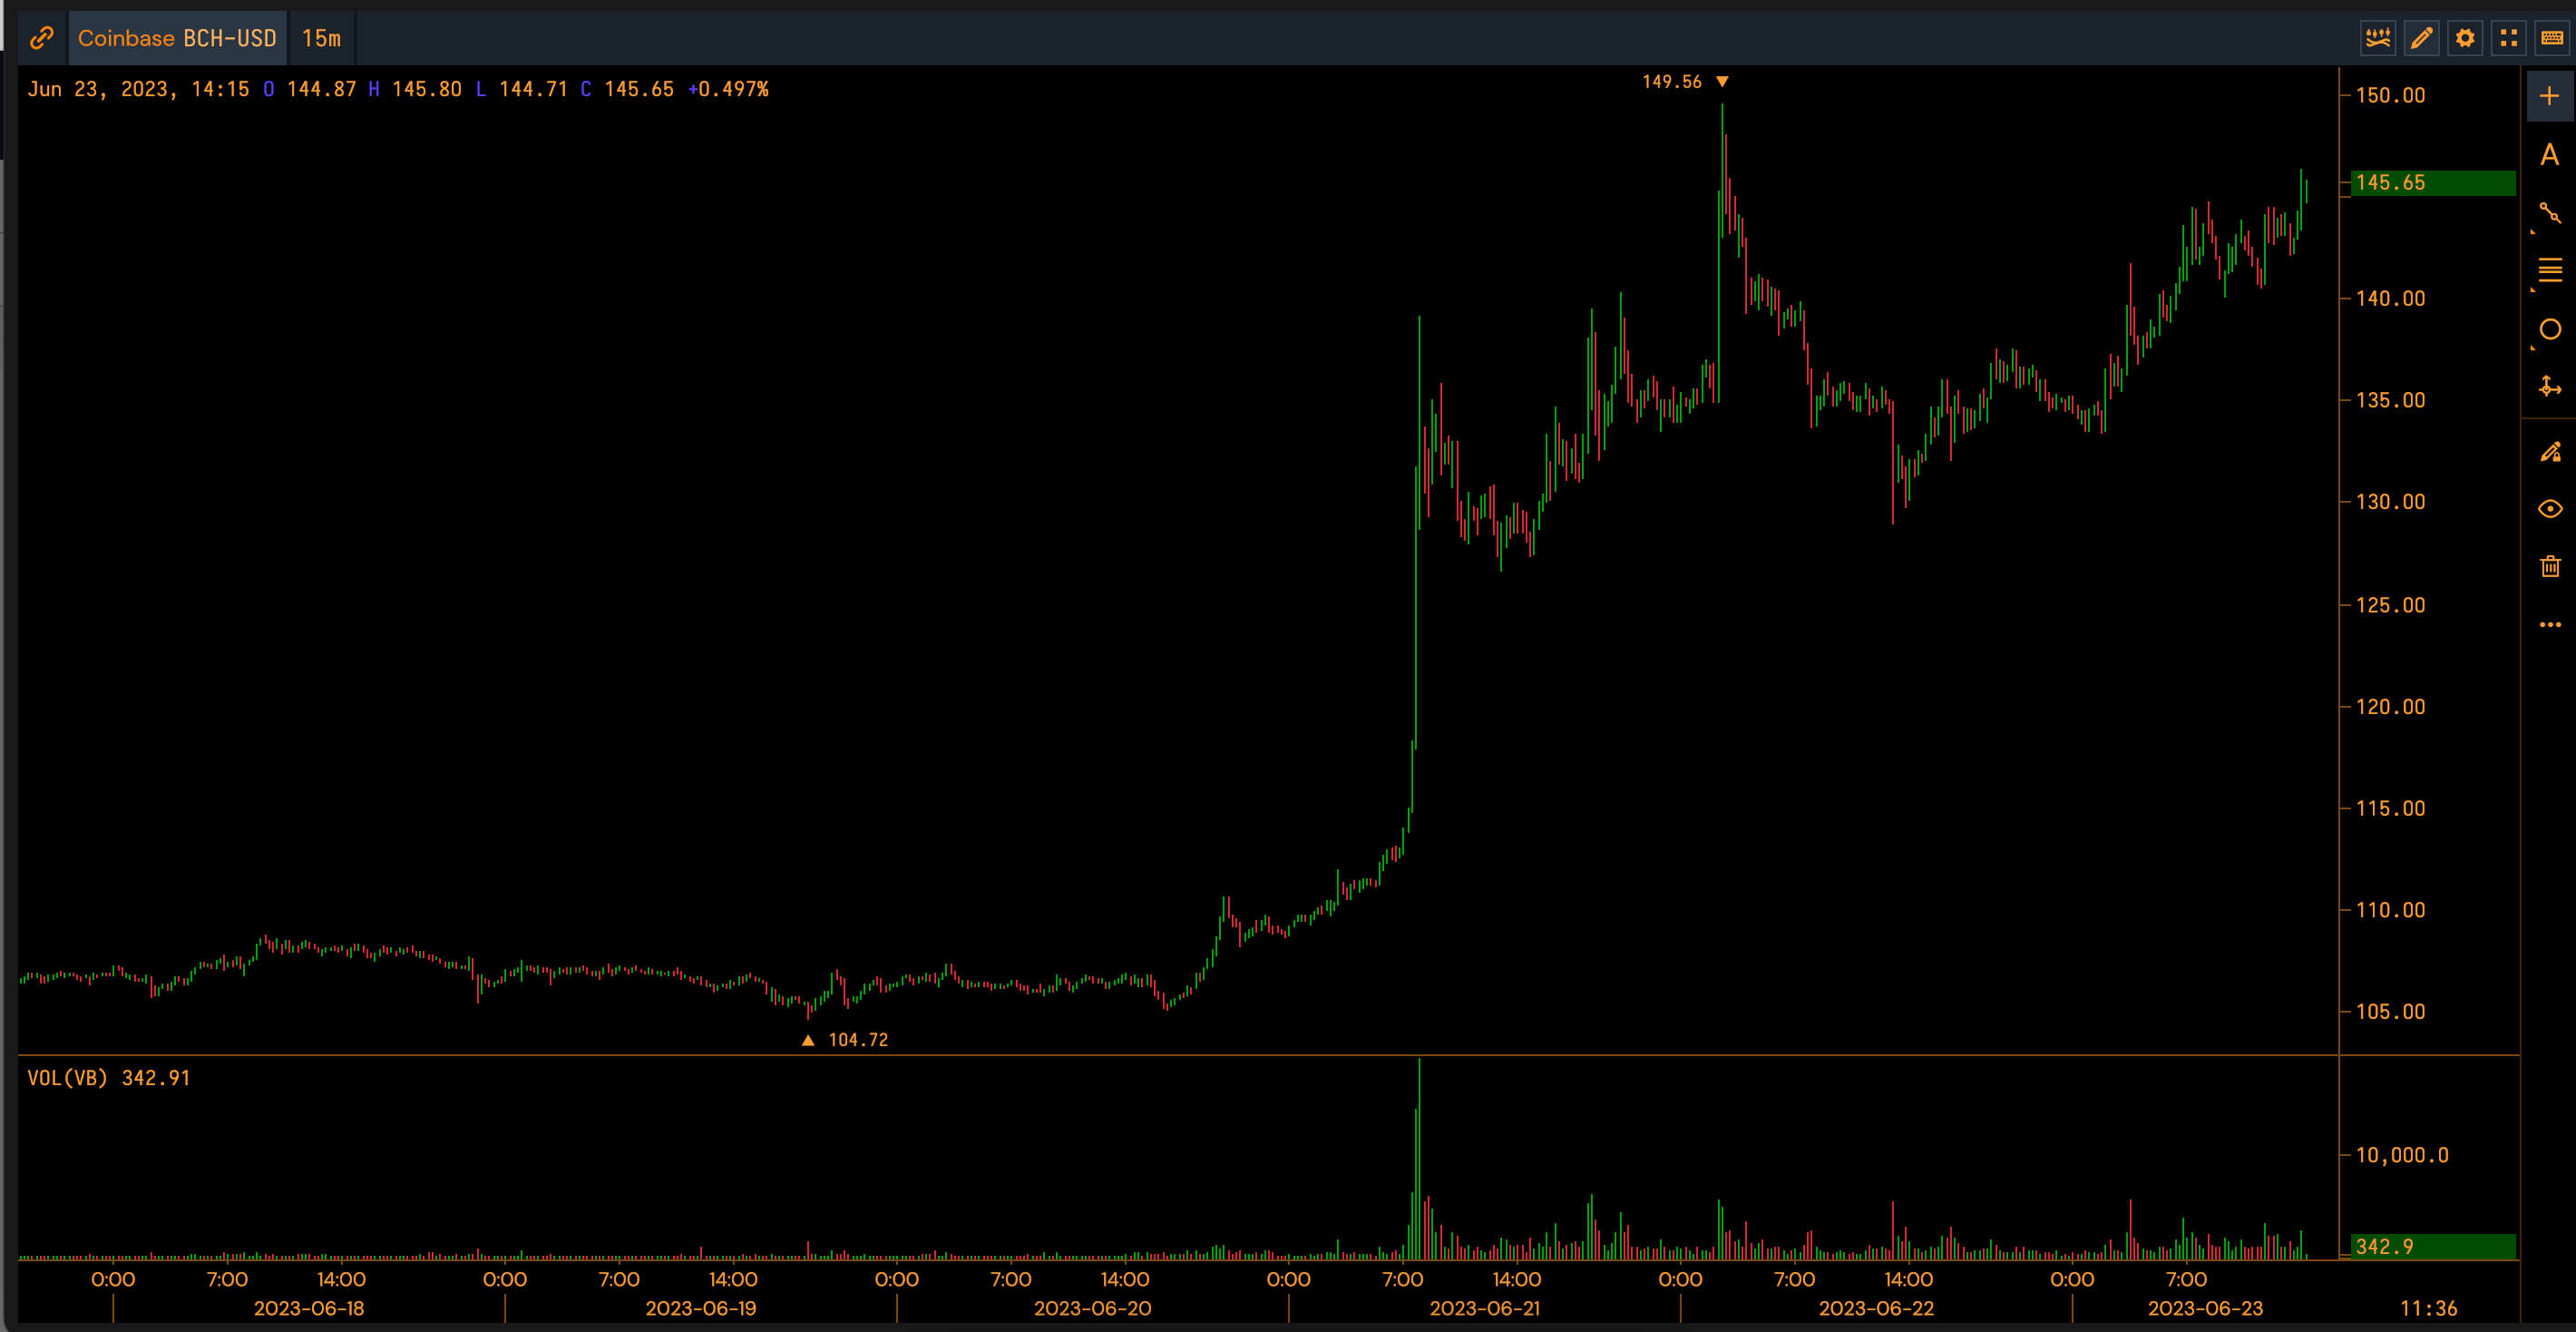The image size is (2576, 1332).
Task: Delete drawings with the trash icon
Action: 2550,566
